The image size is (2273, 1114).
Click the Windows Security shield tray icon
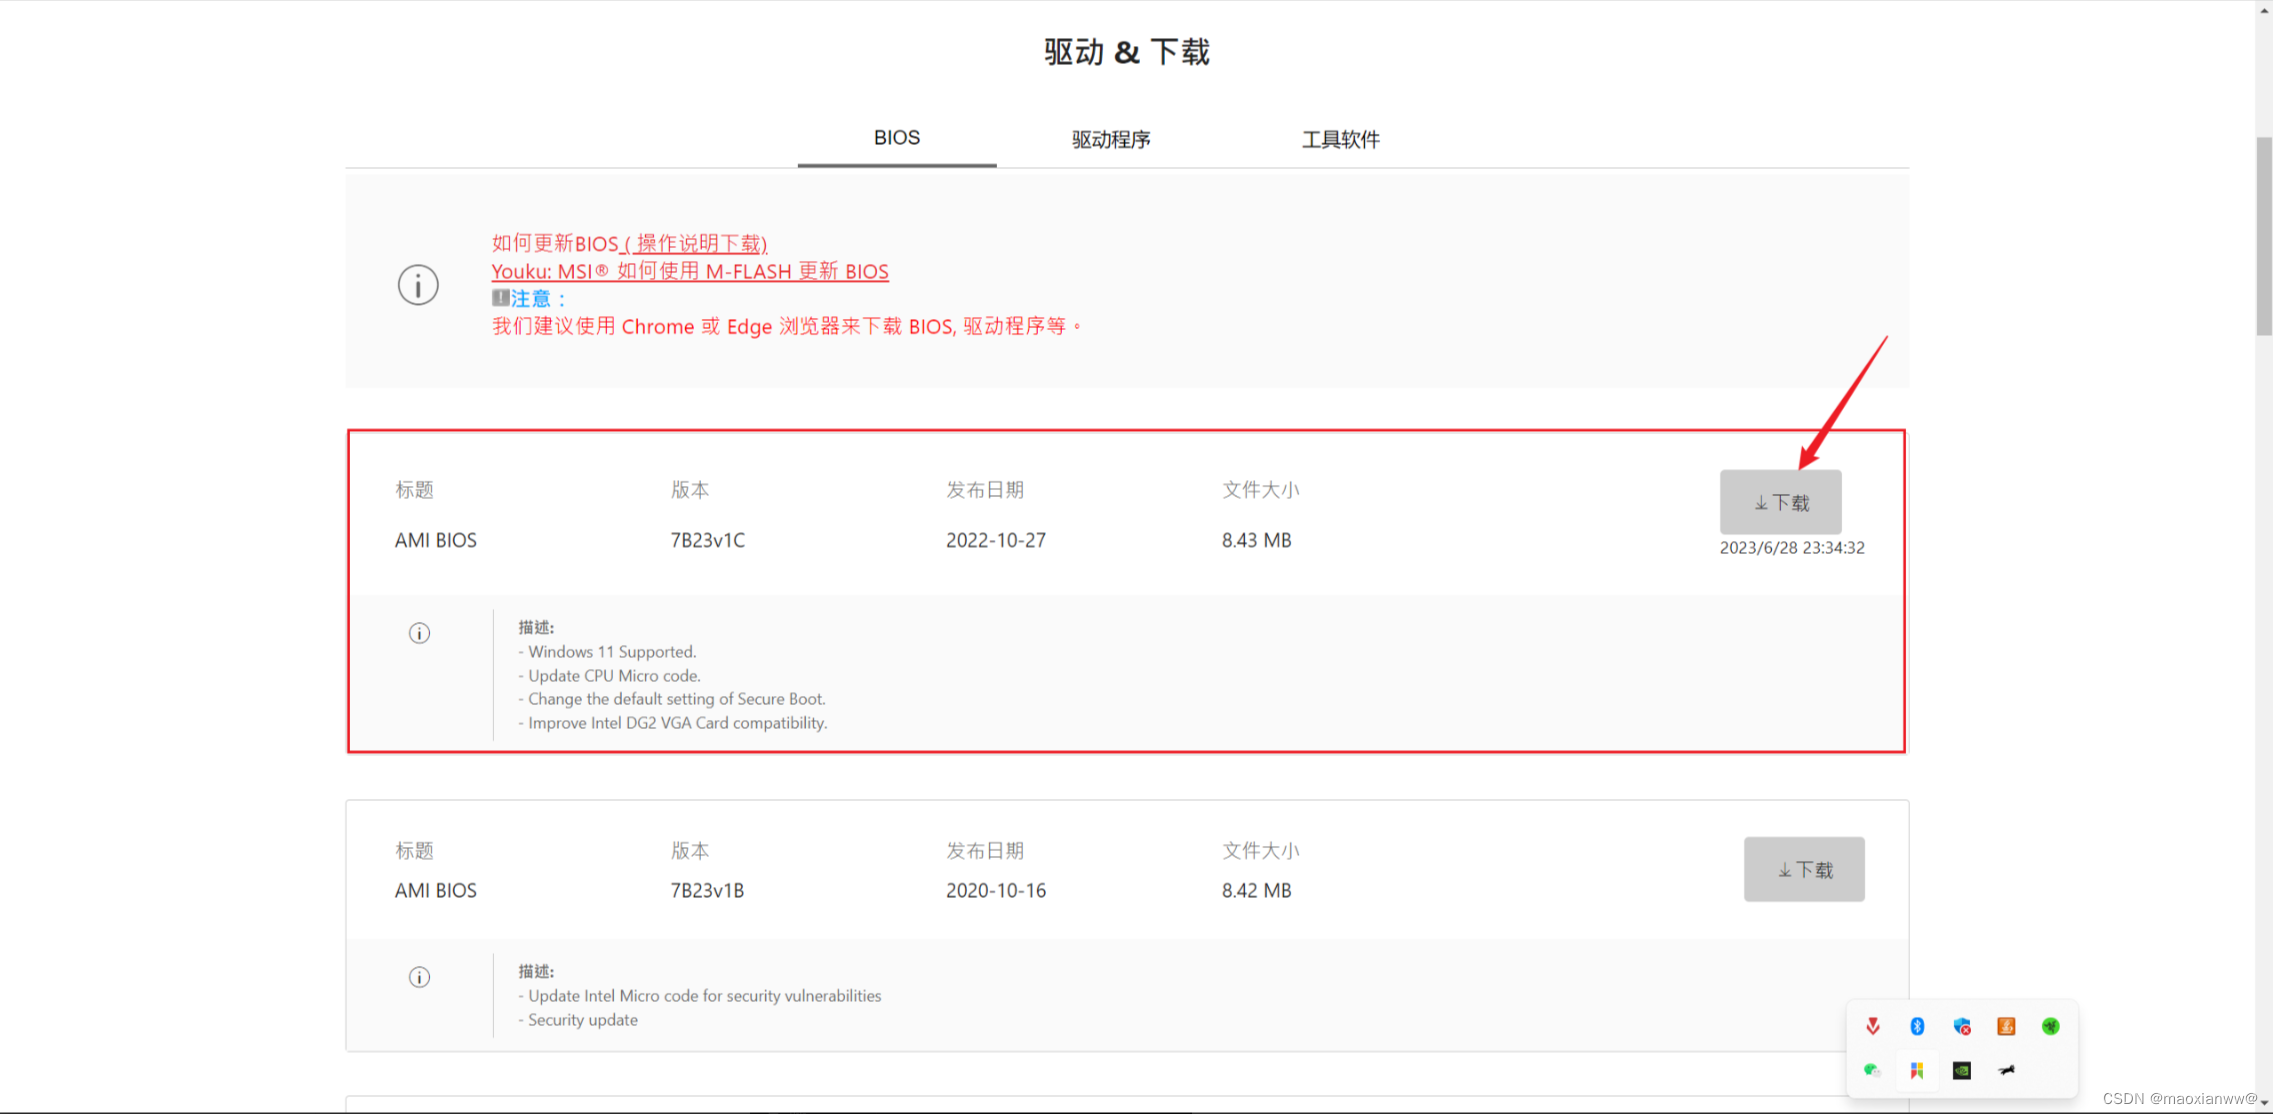pos(1962,1026)
